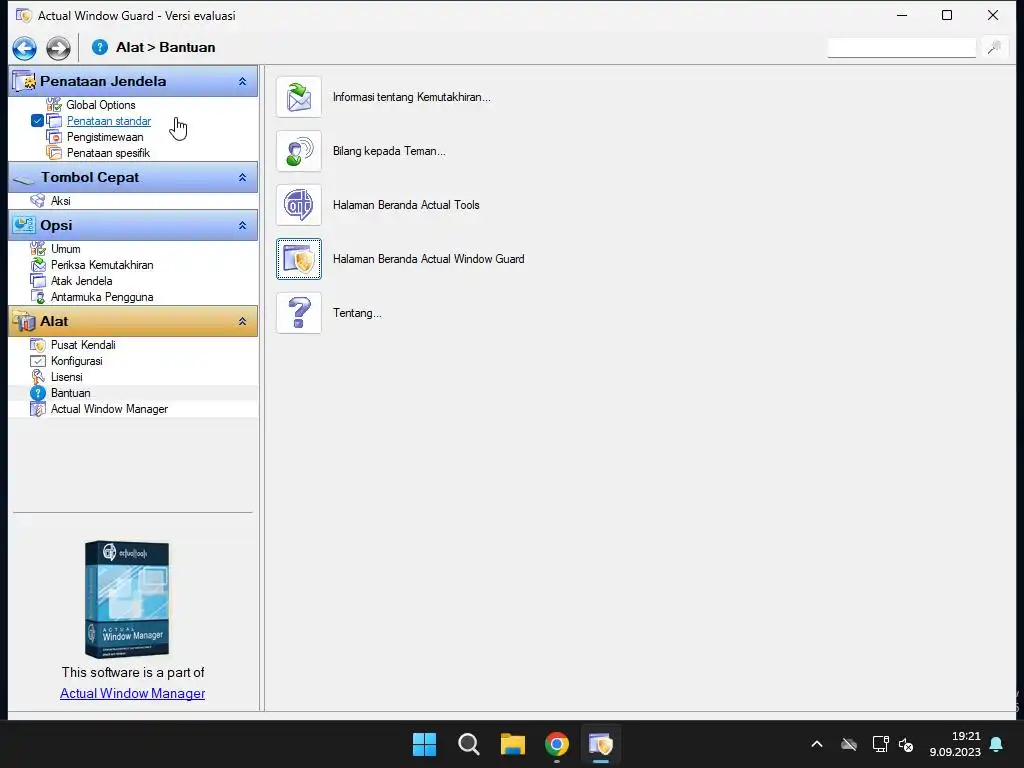Viewport: 1024px width, 768px height.
Task: Select Pengistimewaan in sidebar
Action: point(105,137)
